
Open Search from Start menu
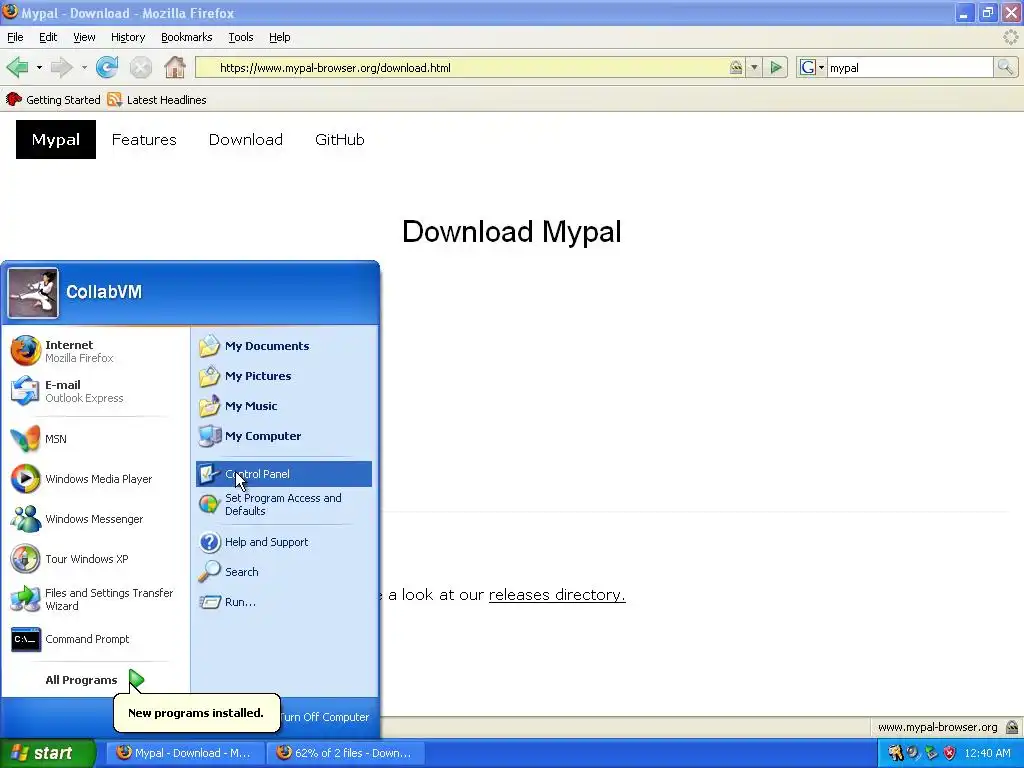click(x=283, y=572)
